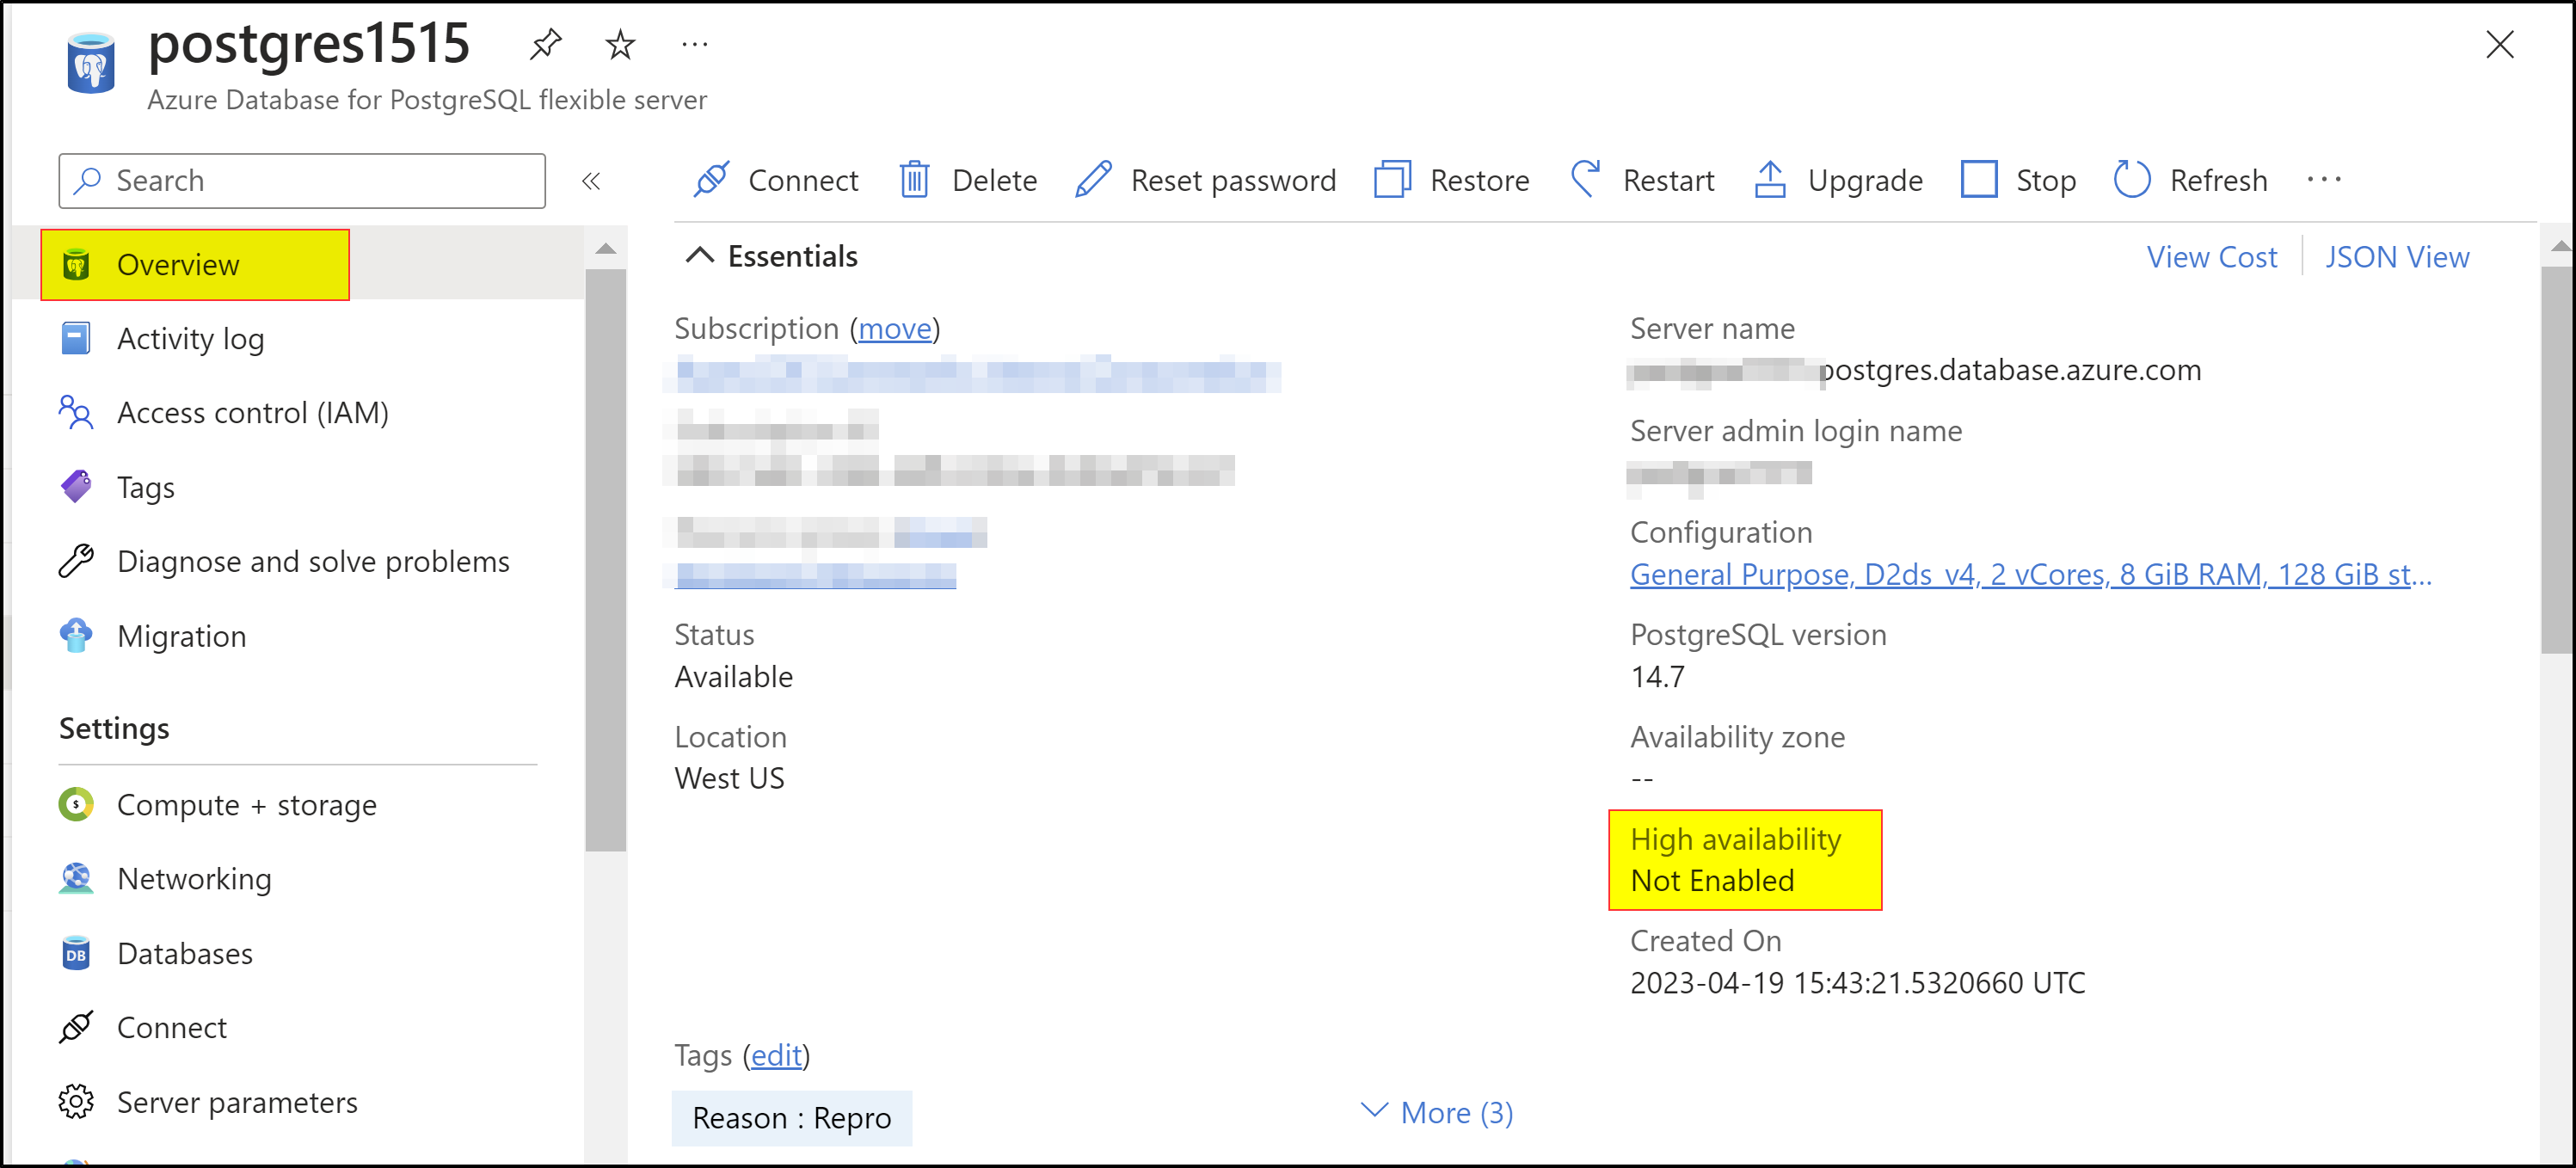Choose Upgrade command

pyautogui.click(x=1838, y=180)
